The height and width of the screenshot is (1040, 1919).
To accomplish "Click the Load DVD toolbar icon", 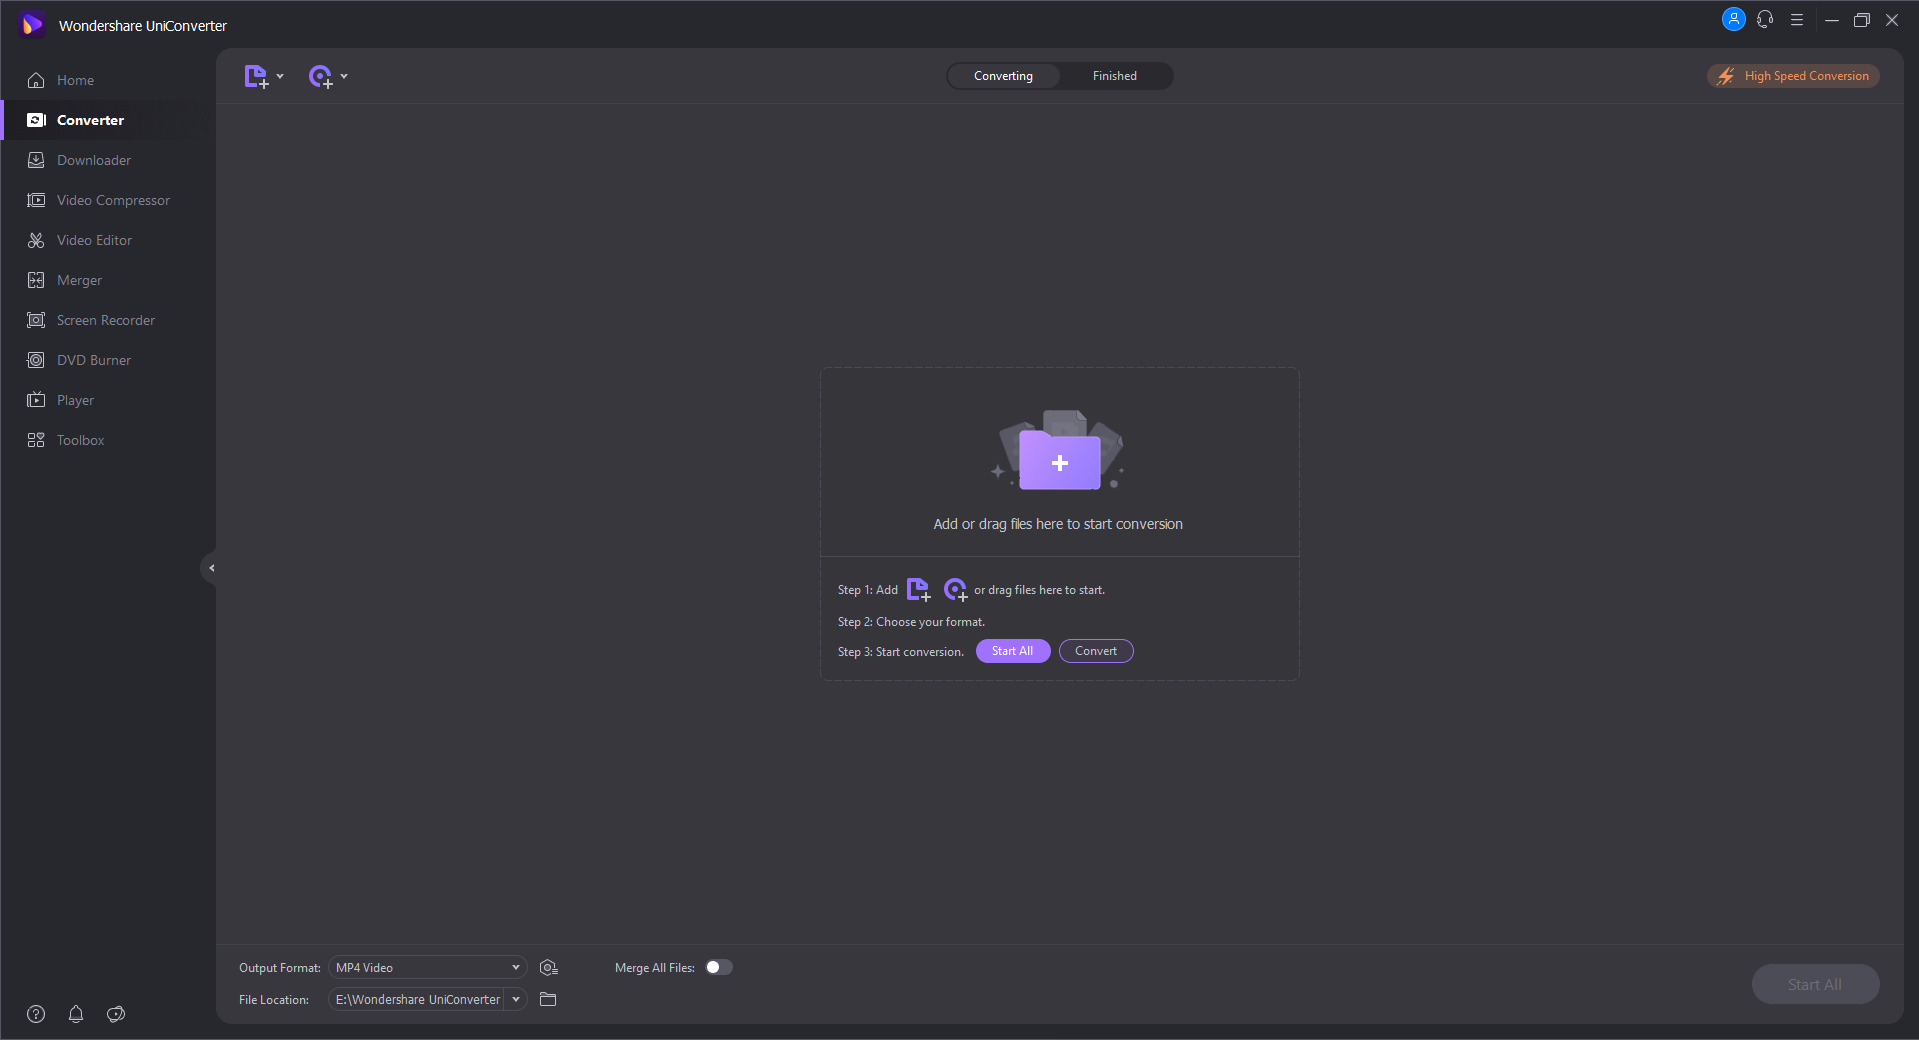I will click(x=321, y=77).
